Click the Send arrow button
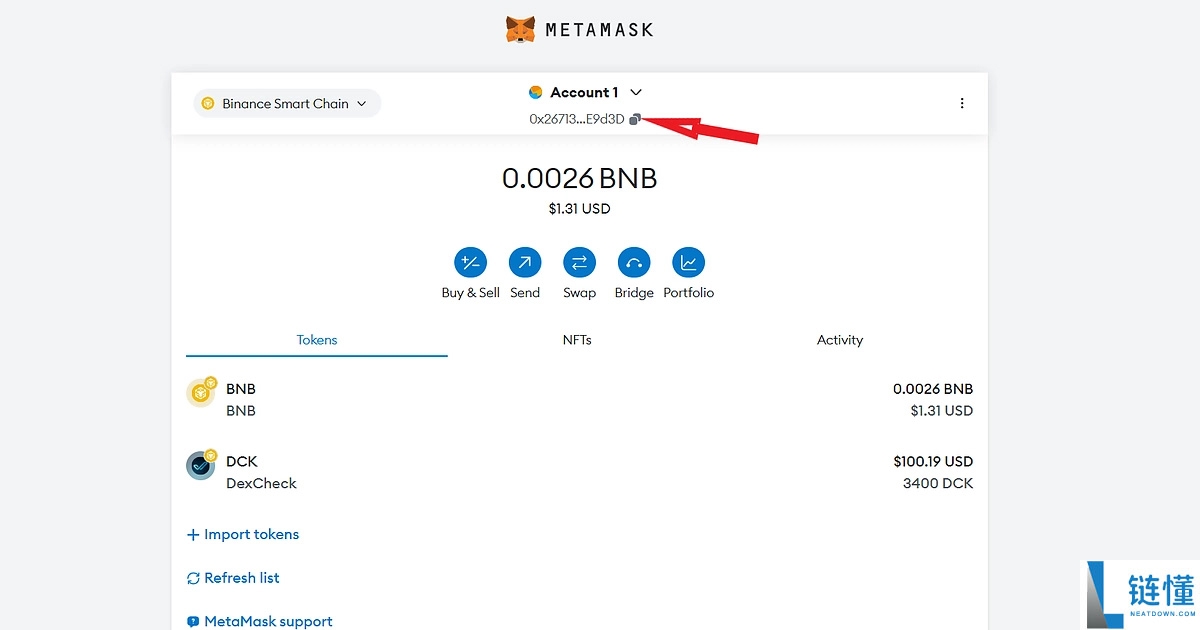Screen dimensions: 1200x630 (x=525, y=263)
